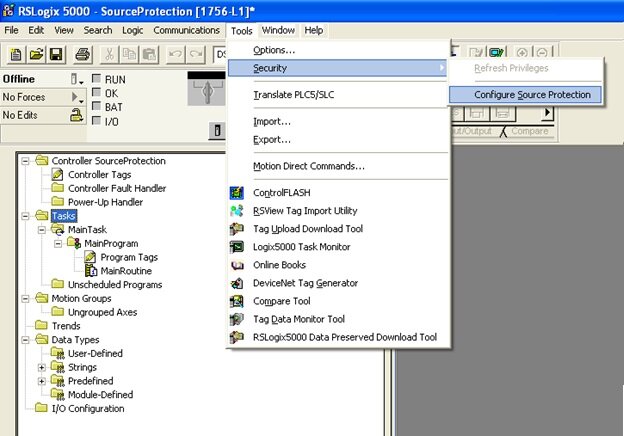Click the Paste toolbar icon

coord(150,54)
